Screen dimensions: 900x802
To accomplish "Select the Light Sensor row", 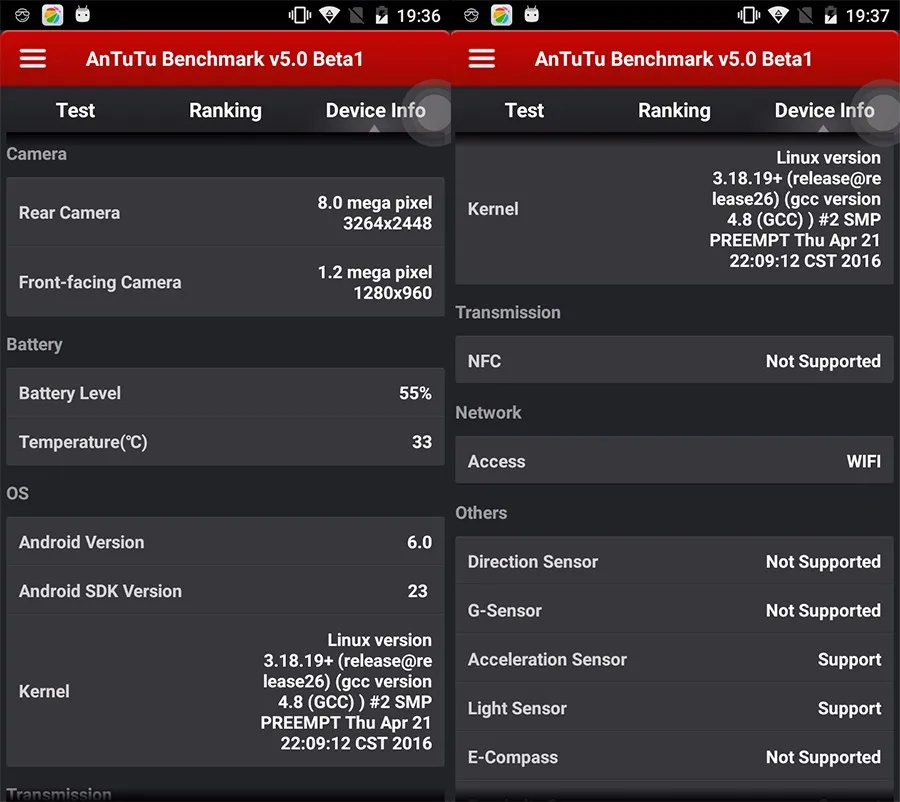I will (674, 708).
